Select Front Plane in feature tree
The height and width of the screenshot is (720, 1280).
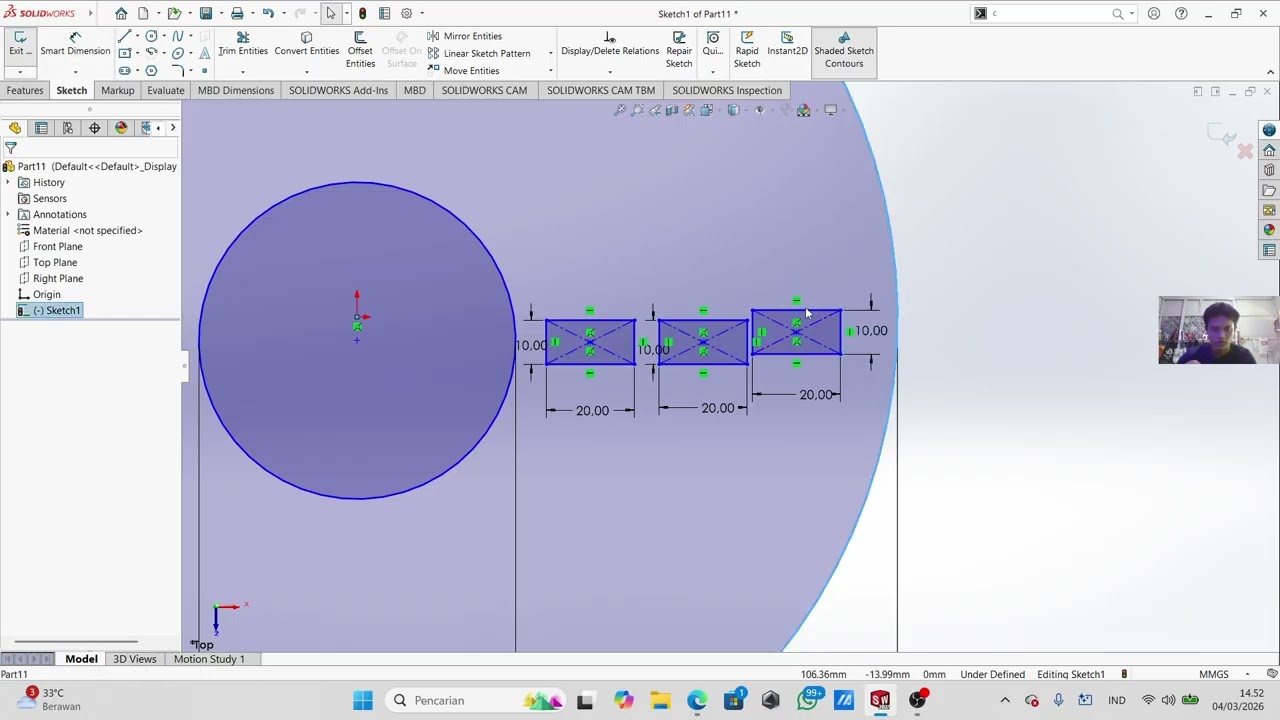[57, 246]
